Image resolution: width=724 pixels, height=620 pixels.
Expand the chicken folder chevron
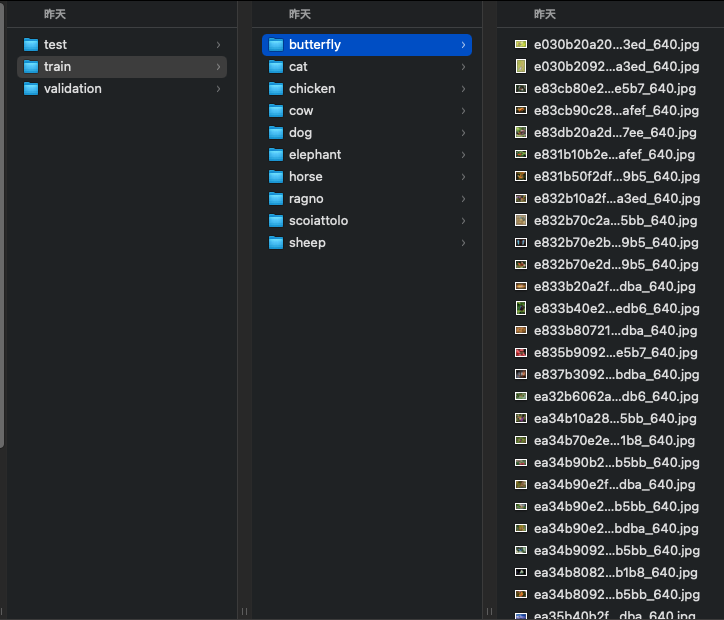click(x=463, y=89)
